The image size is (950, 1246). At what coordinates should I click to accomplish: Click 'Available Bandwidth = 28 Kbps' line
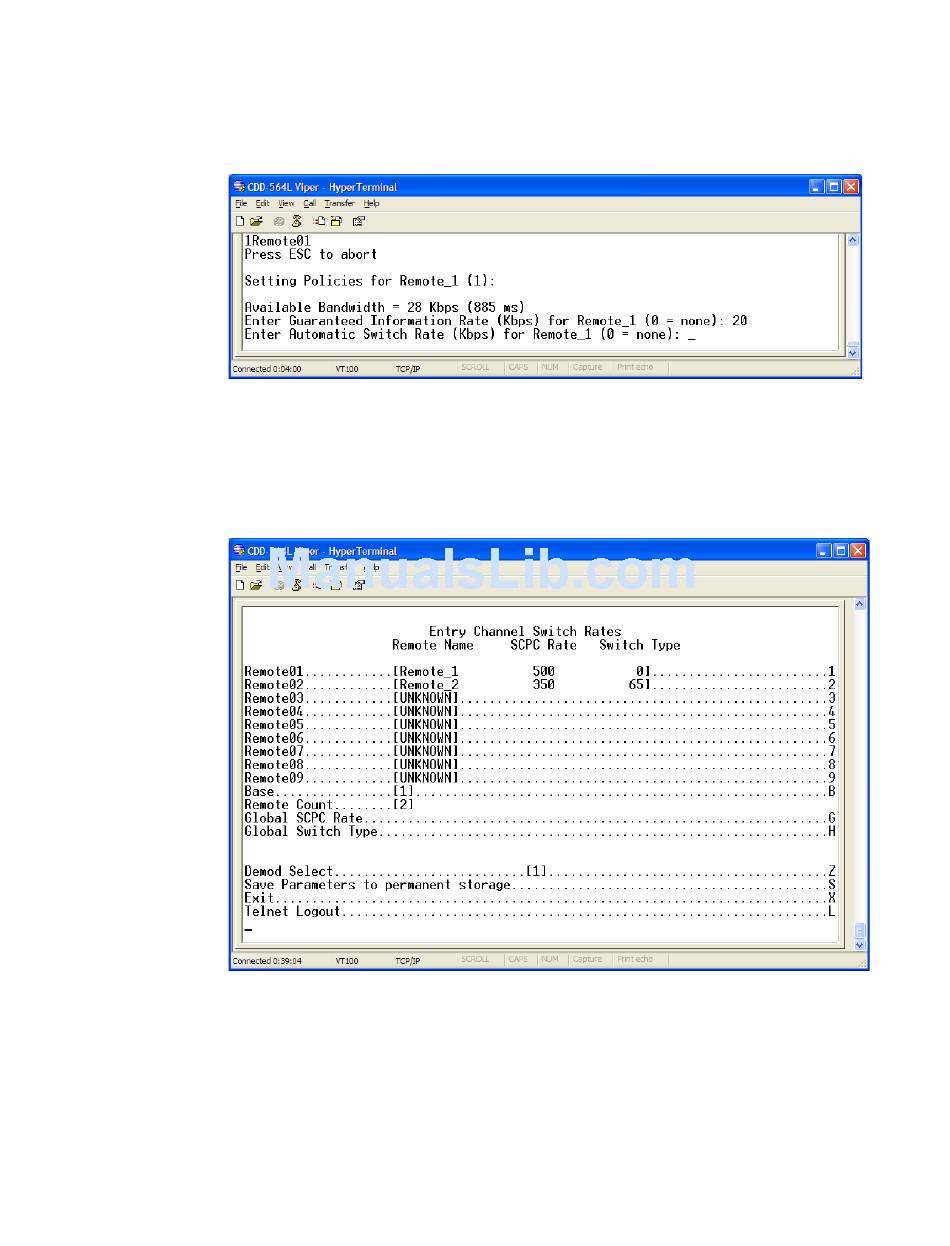click(x=385, y=308)
